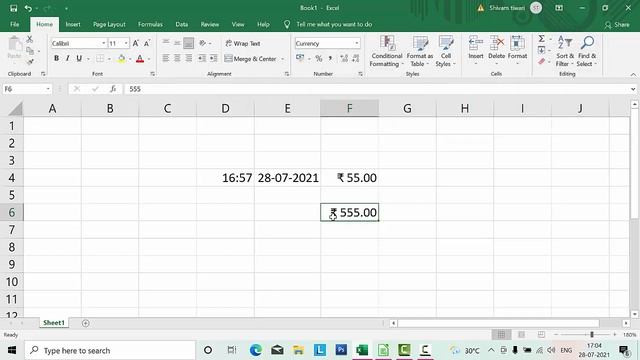
Task: Select cell F4 containing ₹ 55.00
Action: (349, 178)
